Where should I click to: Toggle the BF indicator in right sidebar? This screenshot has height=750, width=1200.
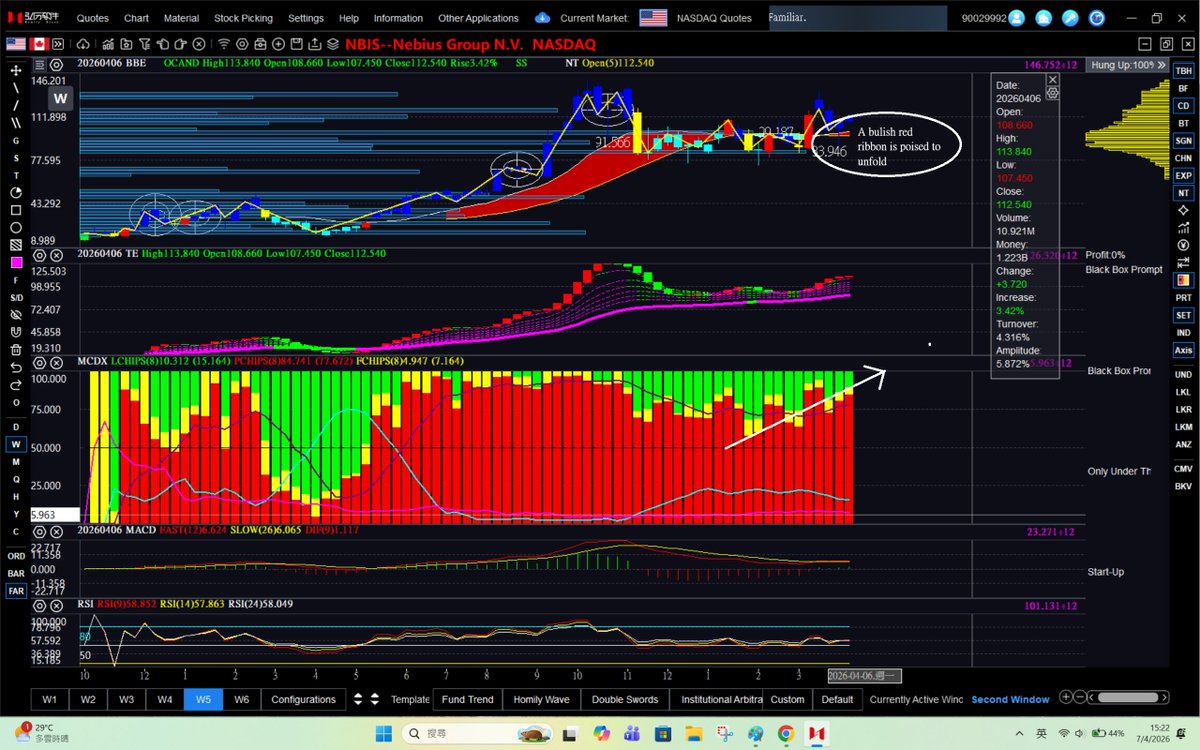pos(1184,88)
